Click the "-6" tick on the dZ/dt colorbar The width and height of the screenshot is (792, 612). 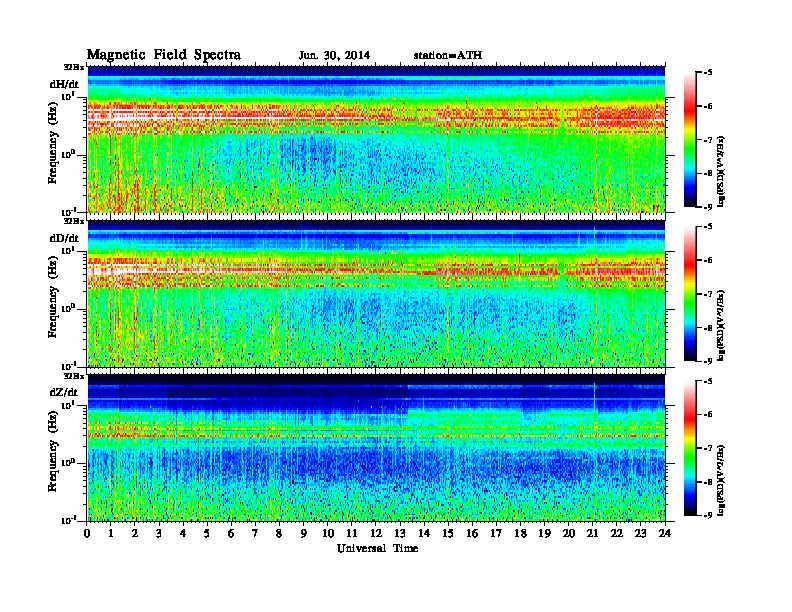coord(707,415)
